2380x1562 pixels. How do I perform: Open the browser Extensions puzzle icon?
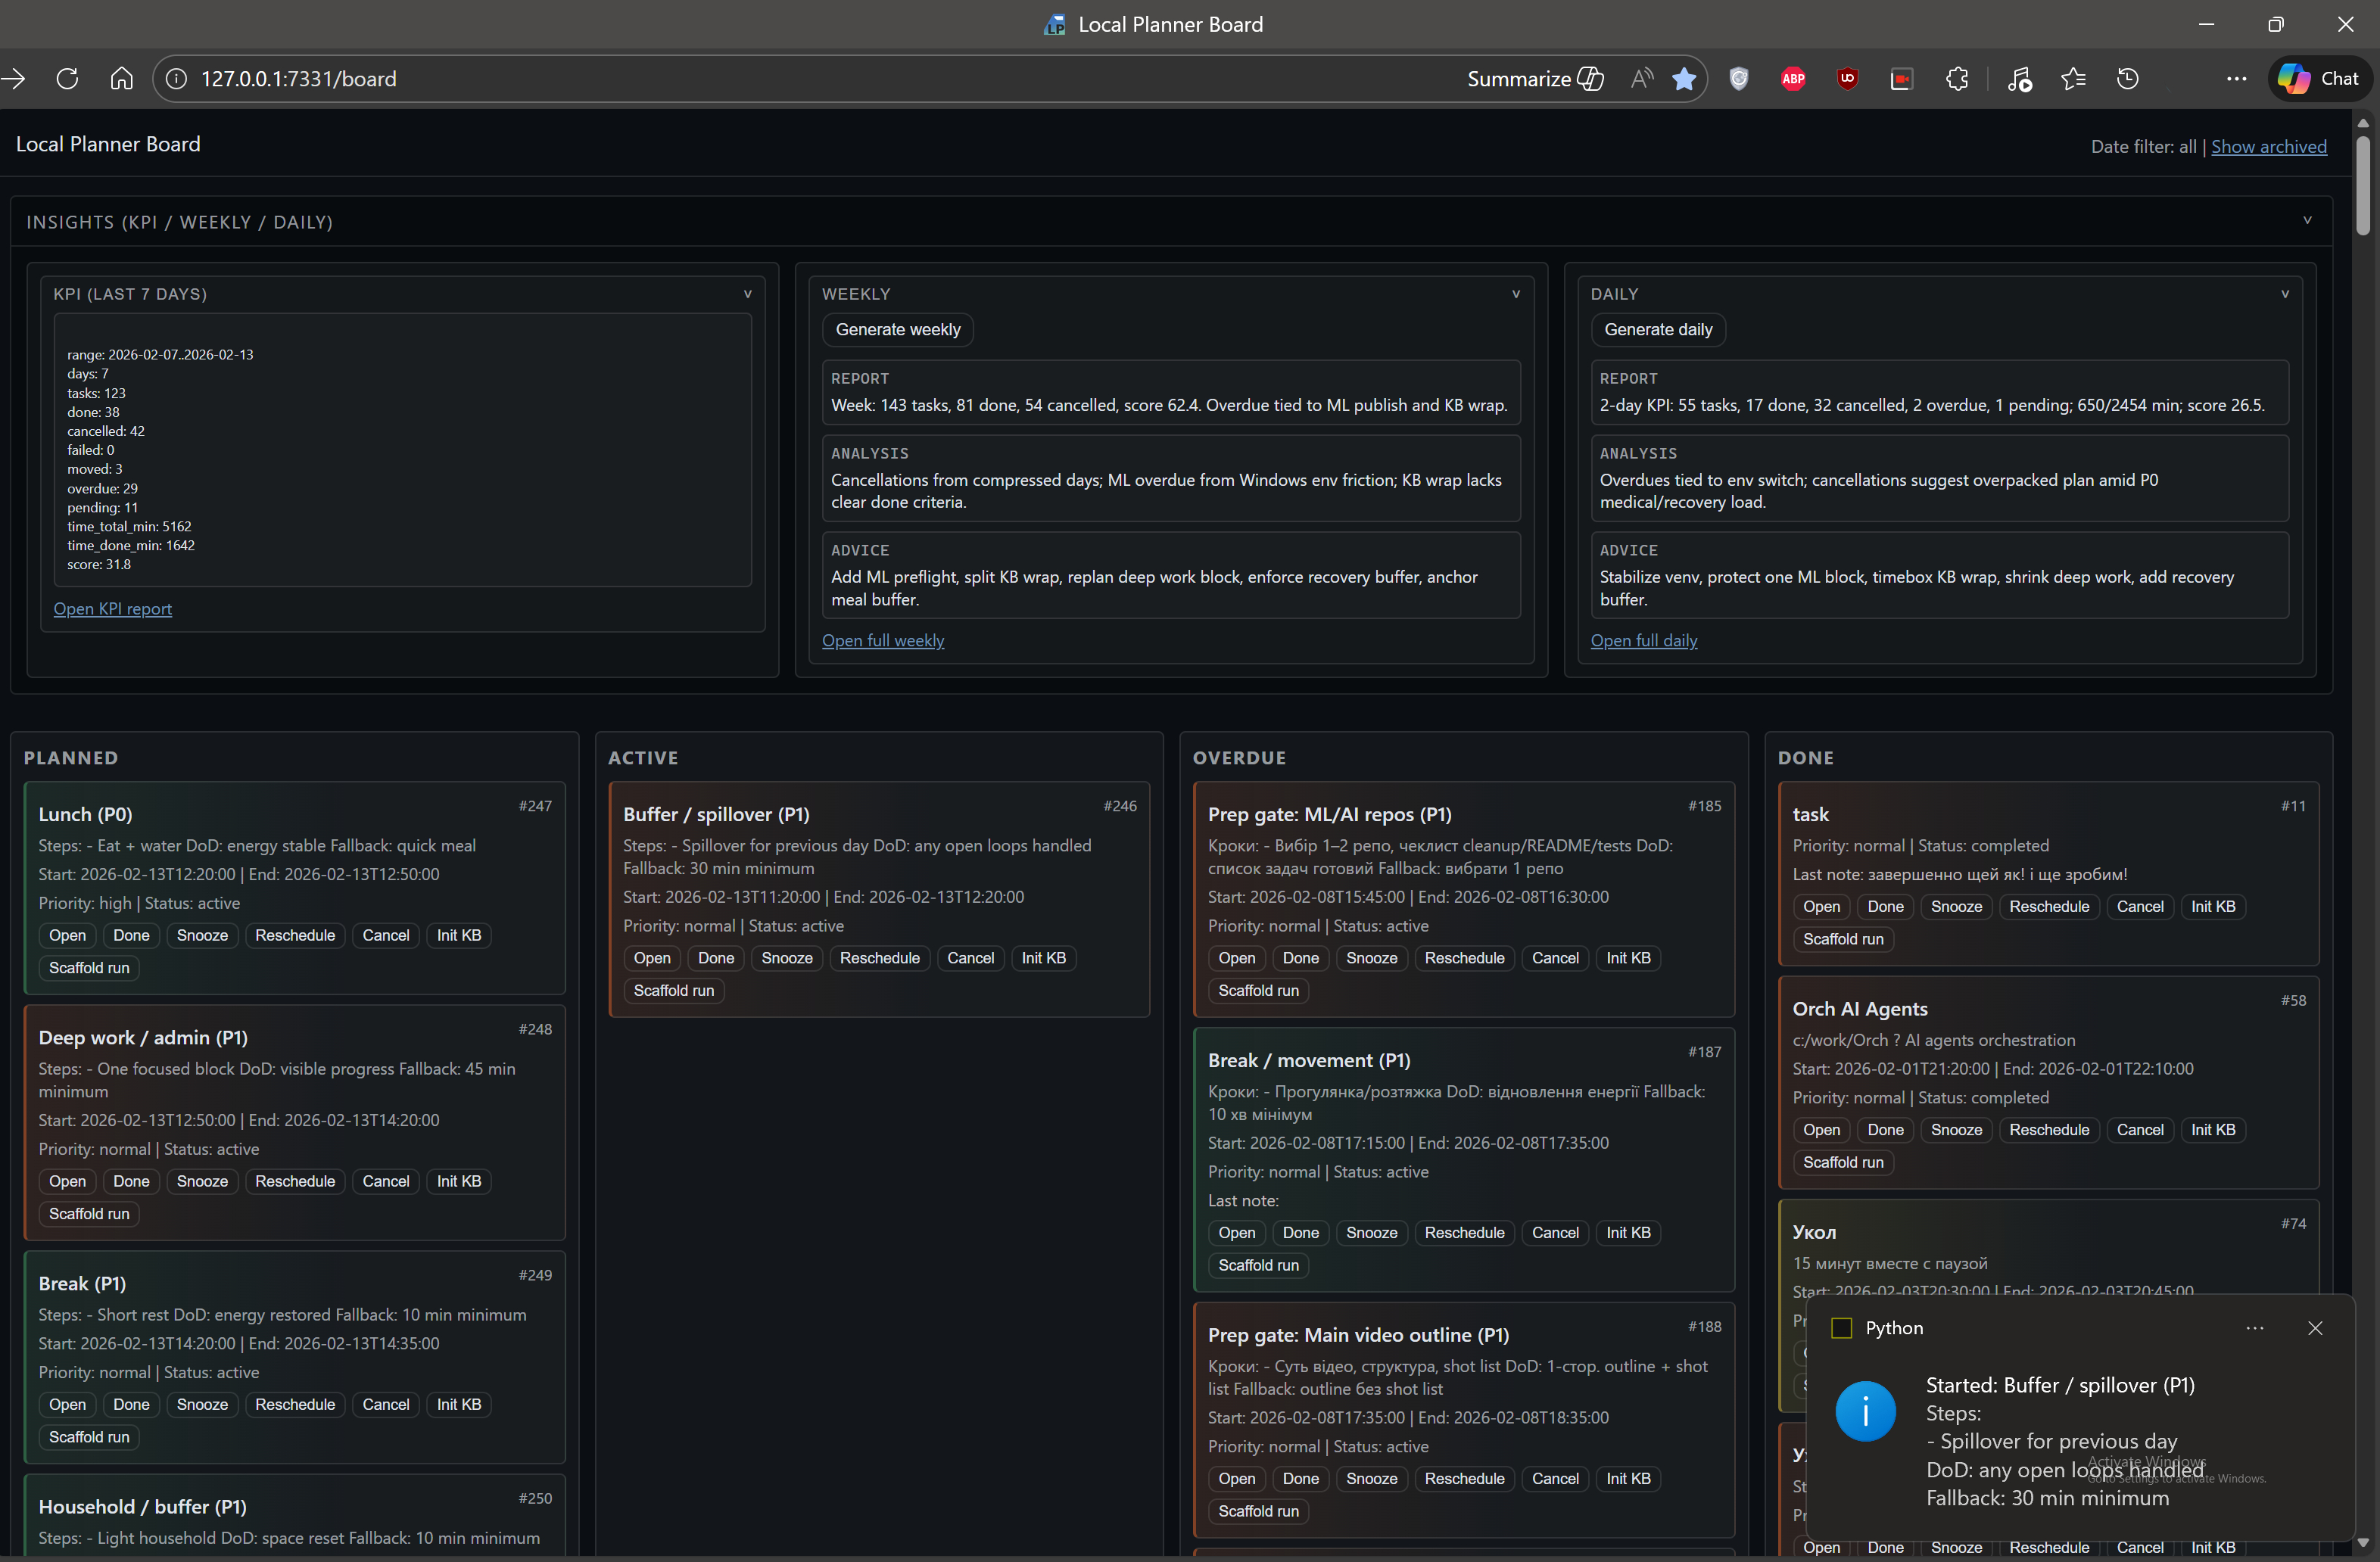click(1958, 79)
